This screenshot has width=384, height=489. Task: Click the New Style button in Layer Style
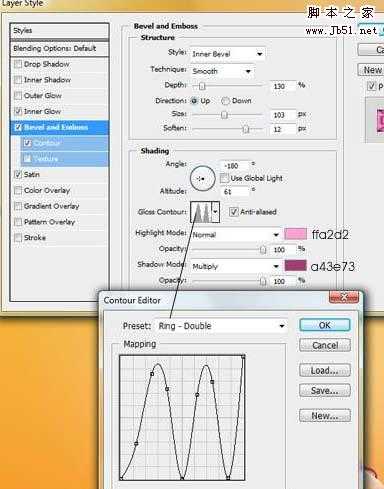[x=371, y=70]
